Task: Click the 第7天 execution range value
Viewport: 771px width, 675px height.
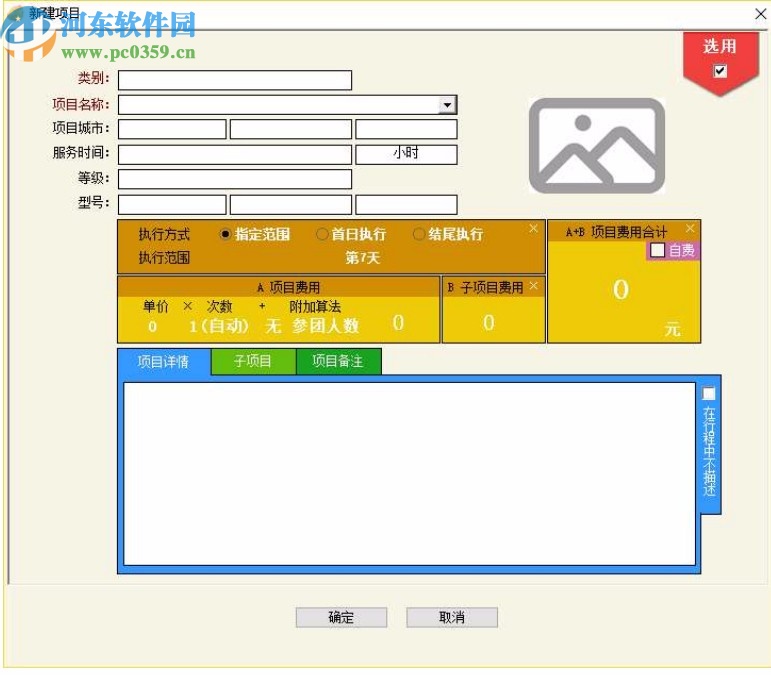Action: (x=362, y=258)
